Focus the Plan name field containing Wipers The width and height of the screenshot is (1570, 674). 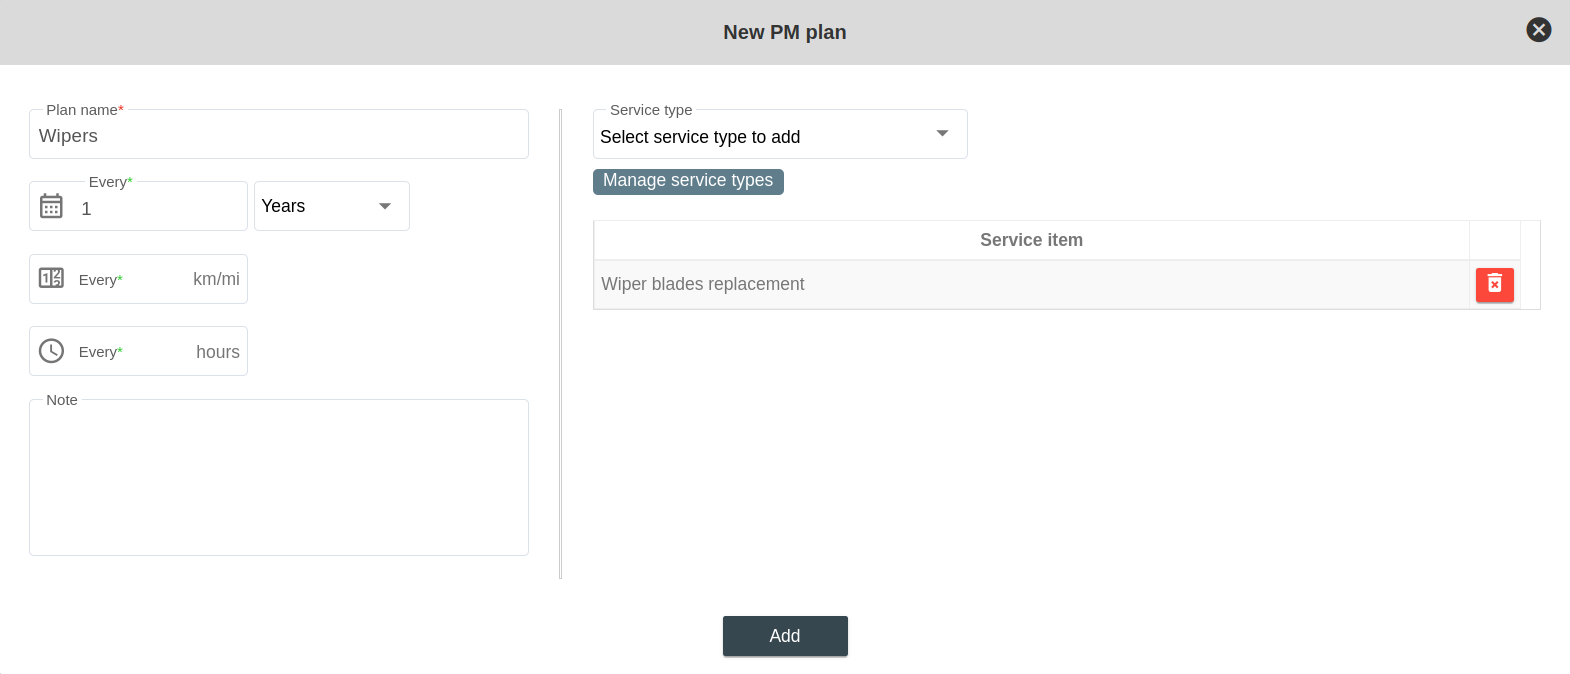pyautogui.click(x=278, y=136)
